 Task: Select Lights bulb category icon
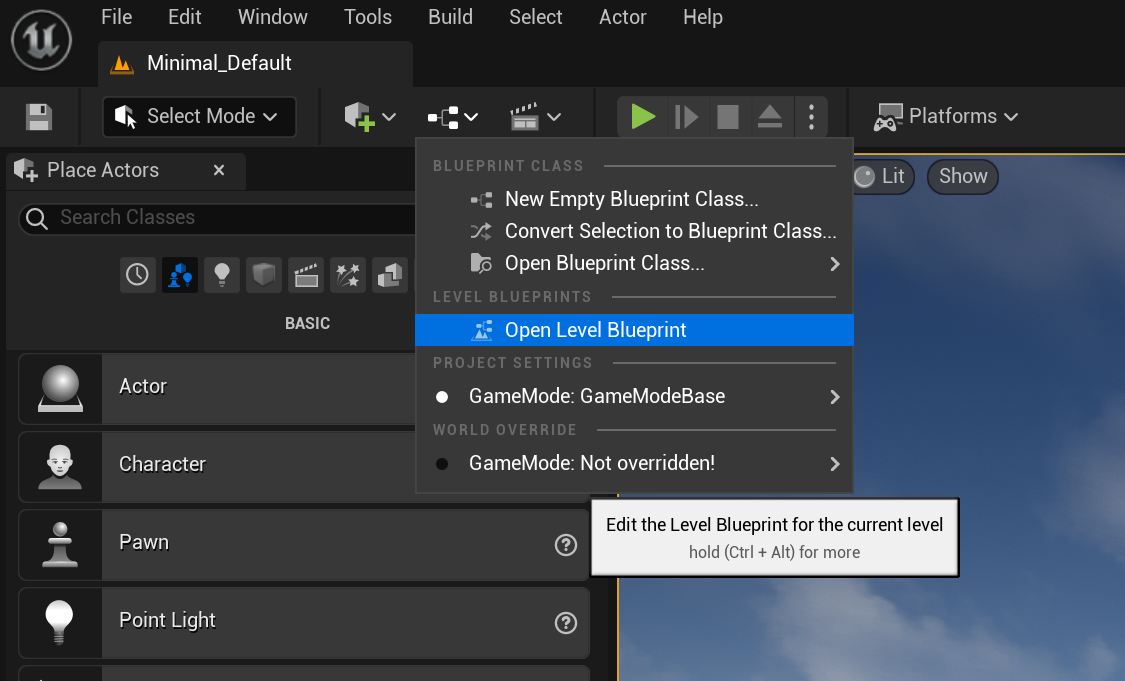pos(222,275)
